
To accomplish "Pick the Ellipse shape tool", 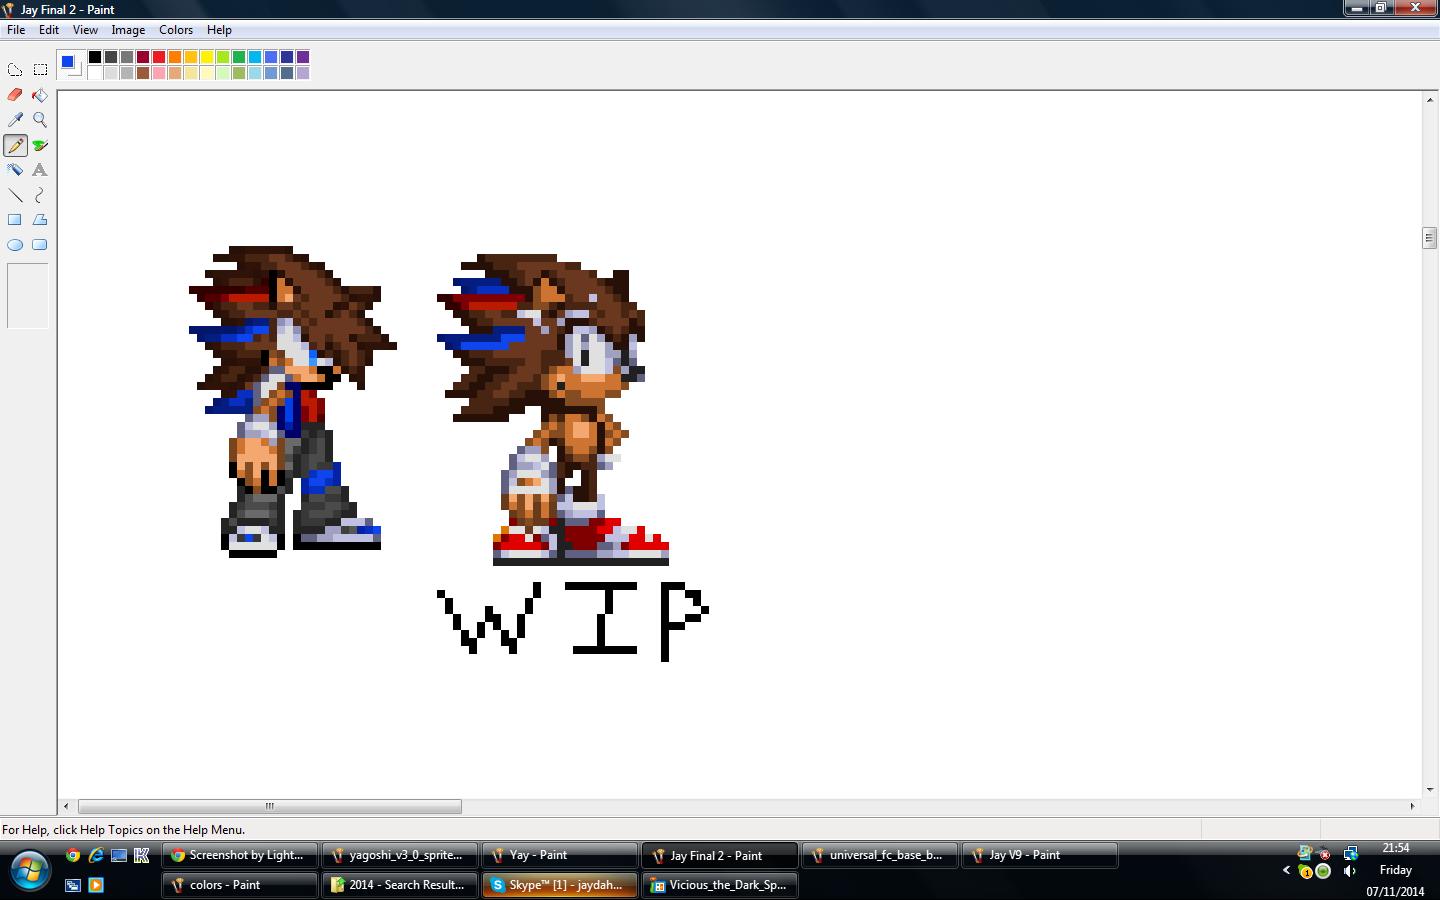I will [15, 245].
